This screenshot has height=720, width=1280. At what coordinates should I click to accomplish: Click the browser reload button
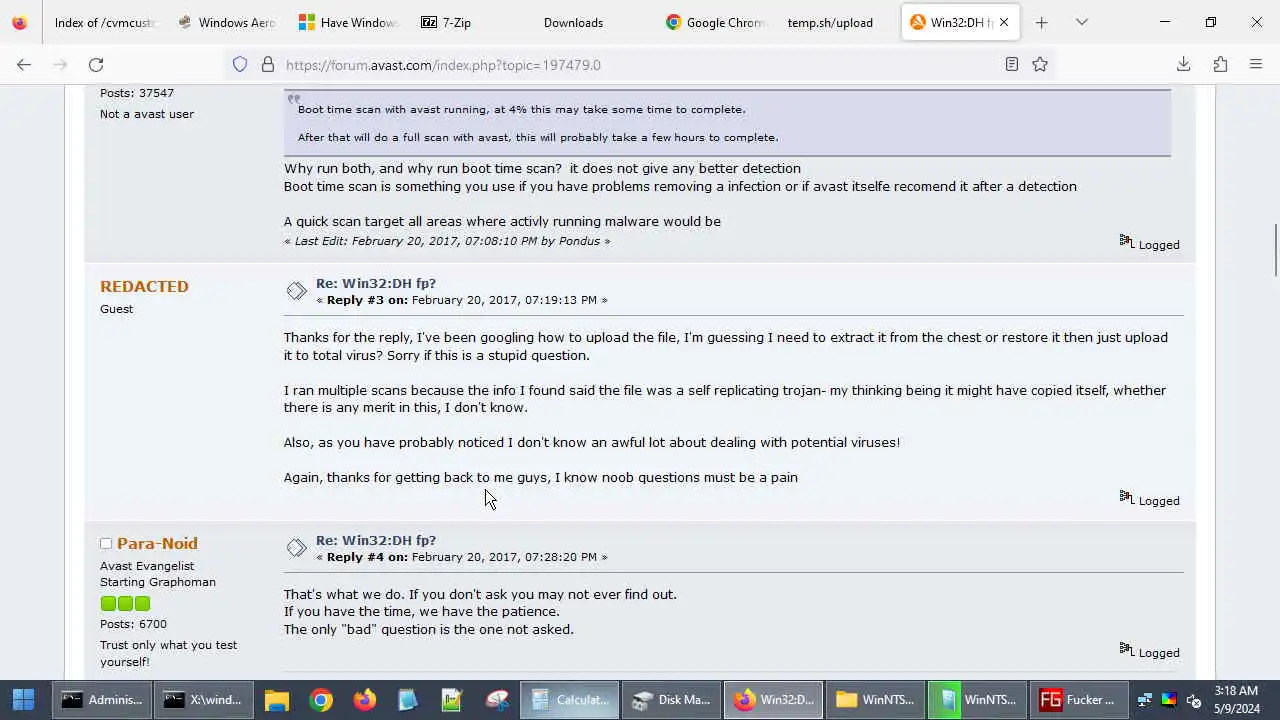[96, 65]
